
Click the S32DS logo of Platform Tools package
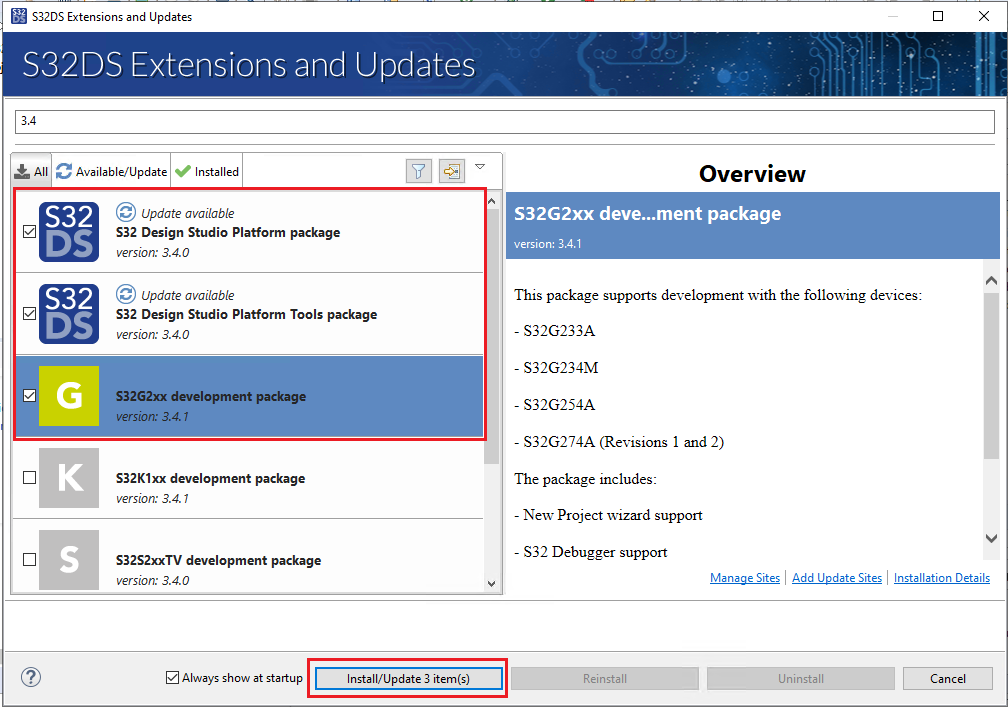click(69, 314)
